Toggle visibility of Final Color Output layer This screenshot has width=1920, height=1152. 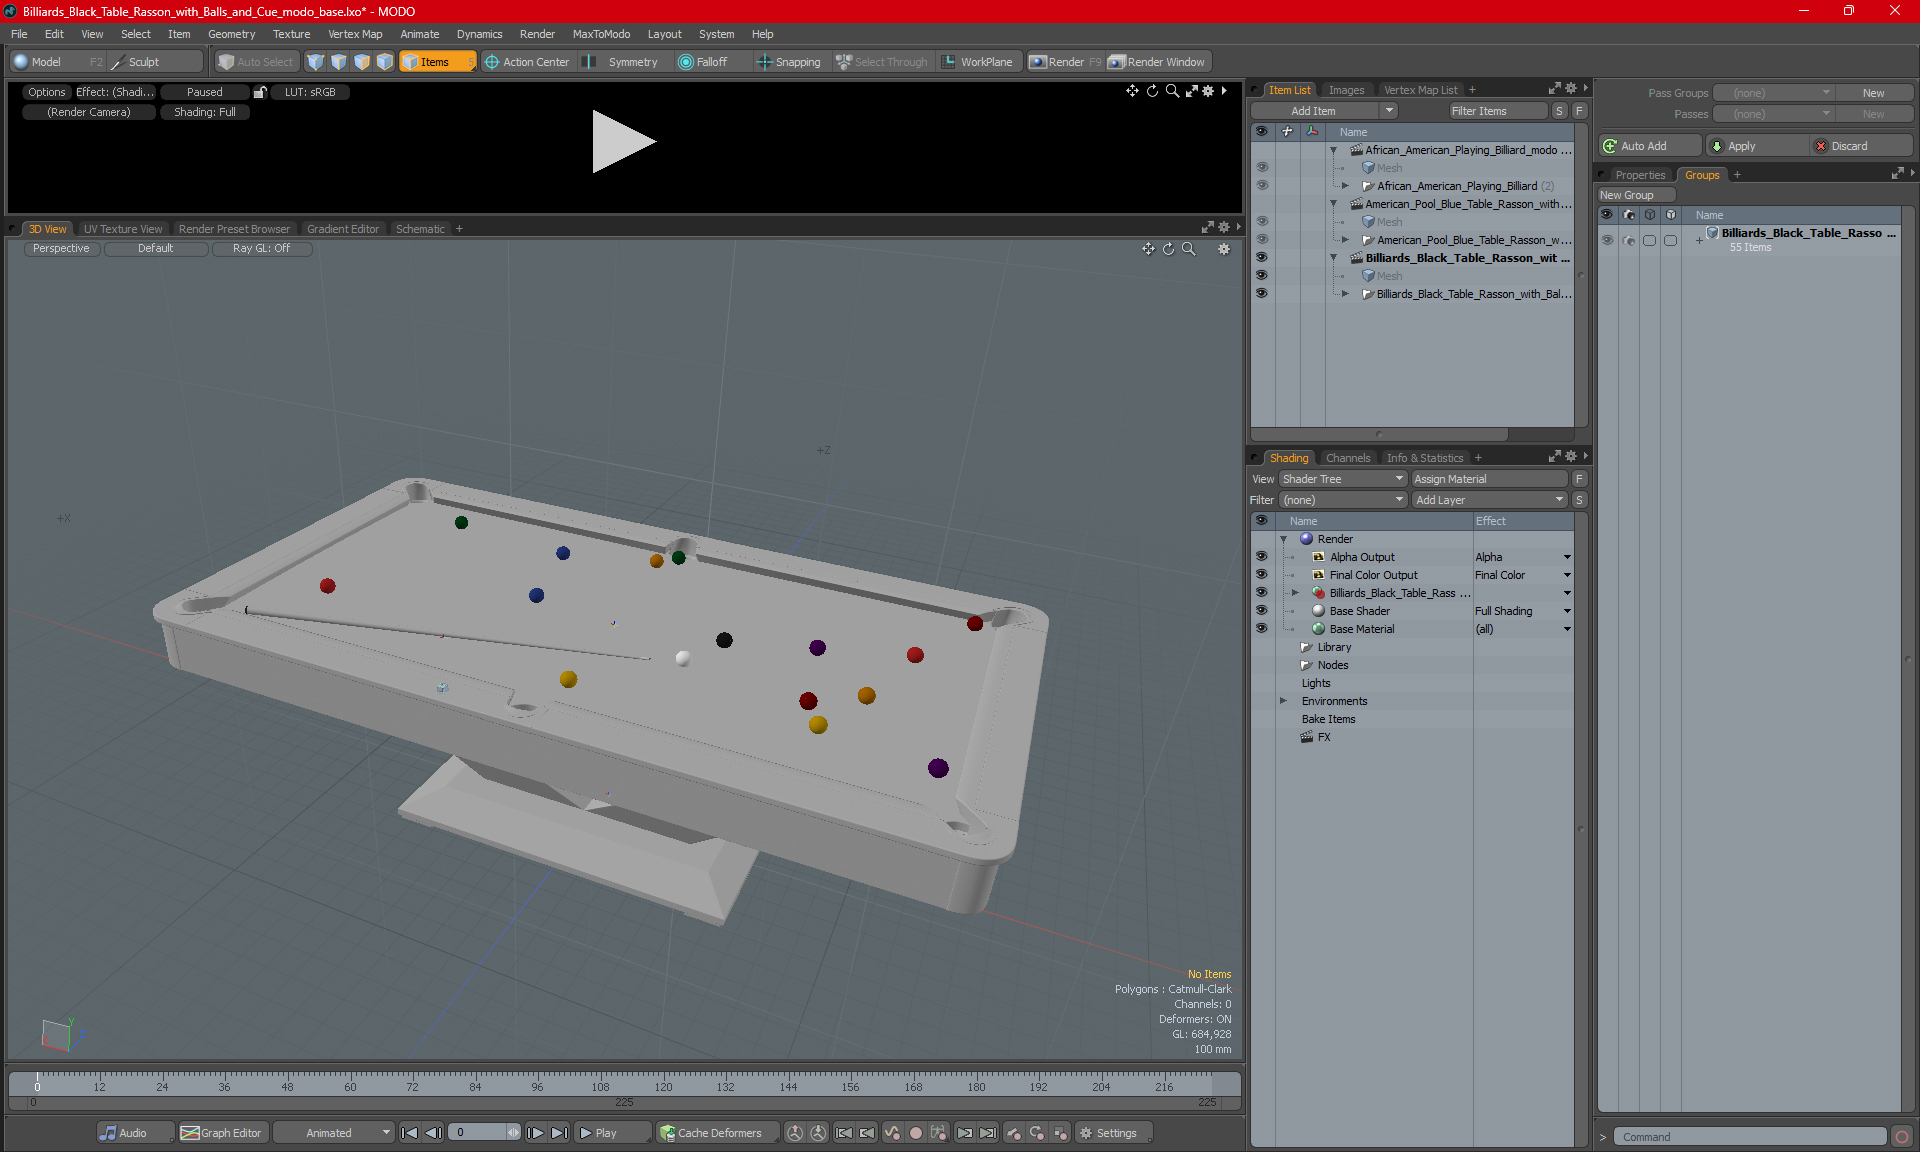(x=1261, y=575)
